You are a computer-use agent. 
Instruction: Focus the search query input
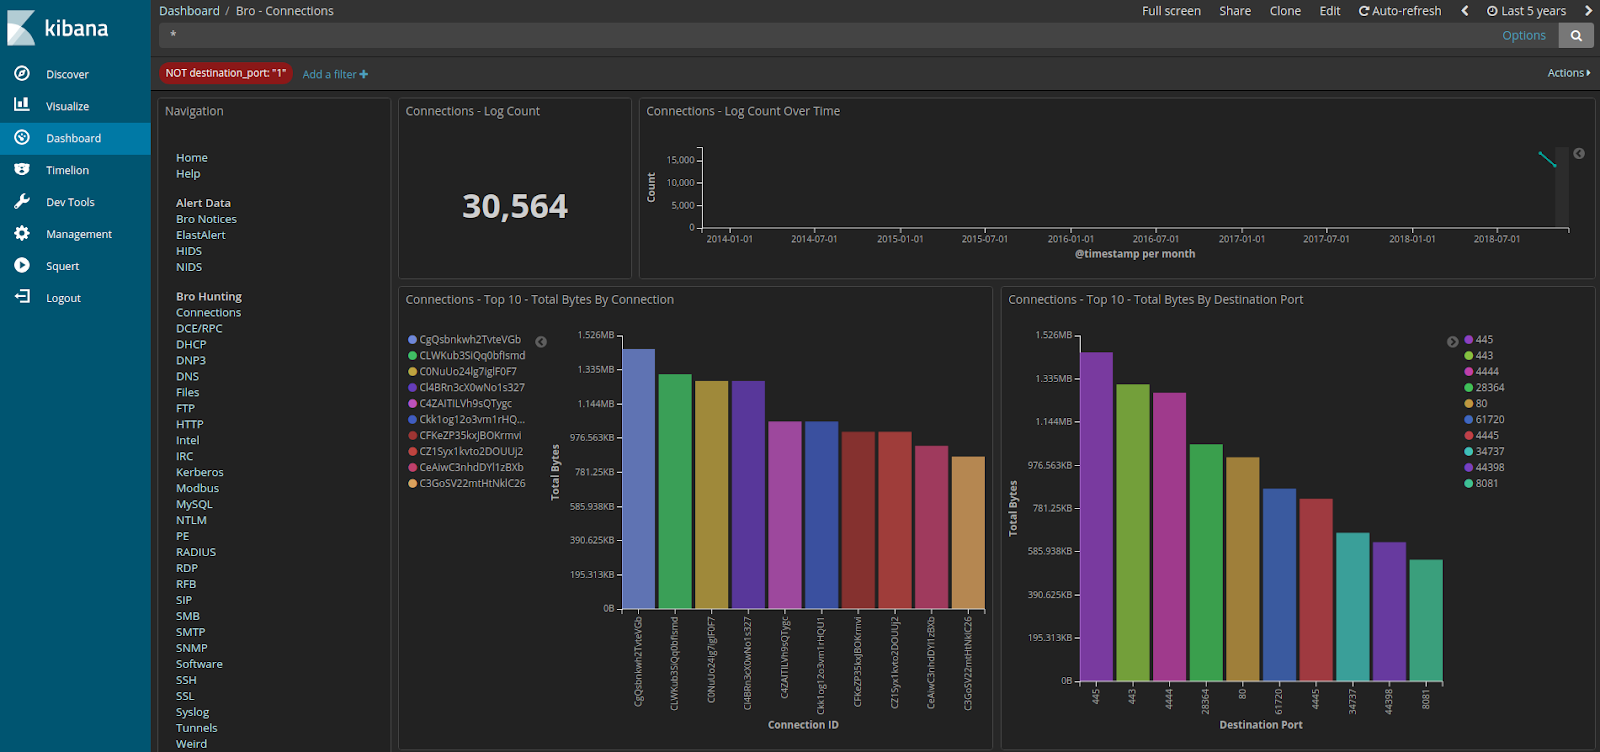click(825, 35)
